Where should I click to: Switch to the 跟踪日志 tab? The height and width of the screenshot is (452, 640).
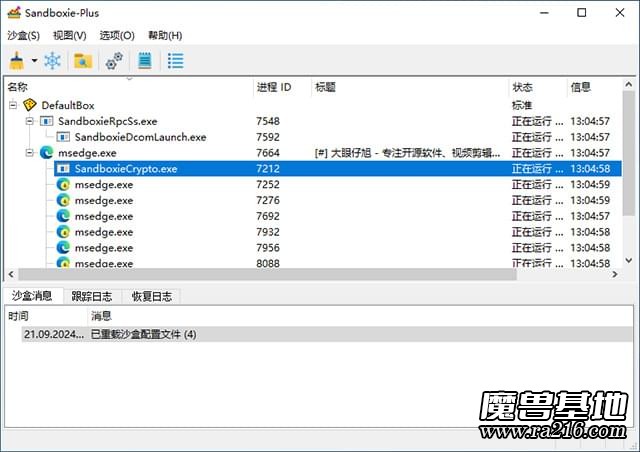92,296
